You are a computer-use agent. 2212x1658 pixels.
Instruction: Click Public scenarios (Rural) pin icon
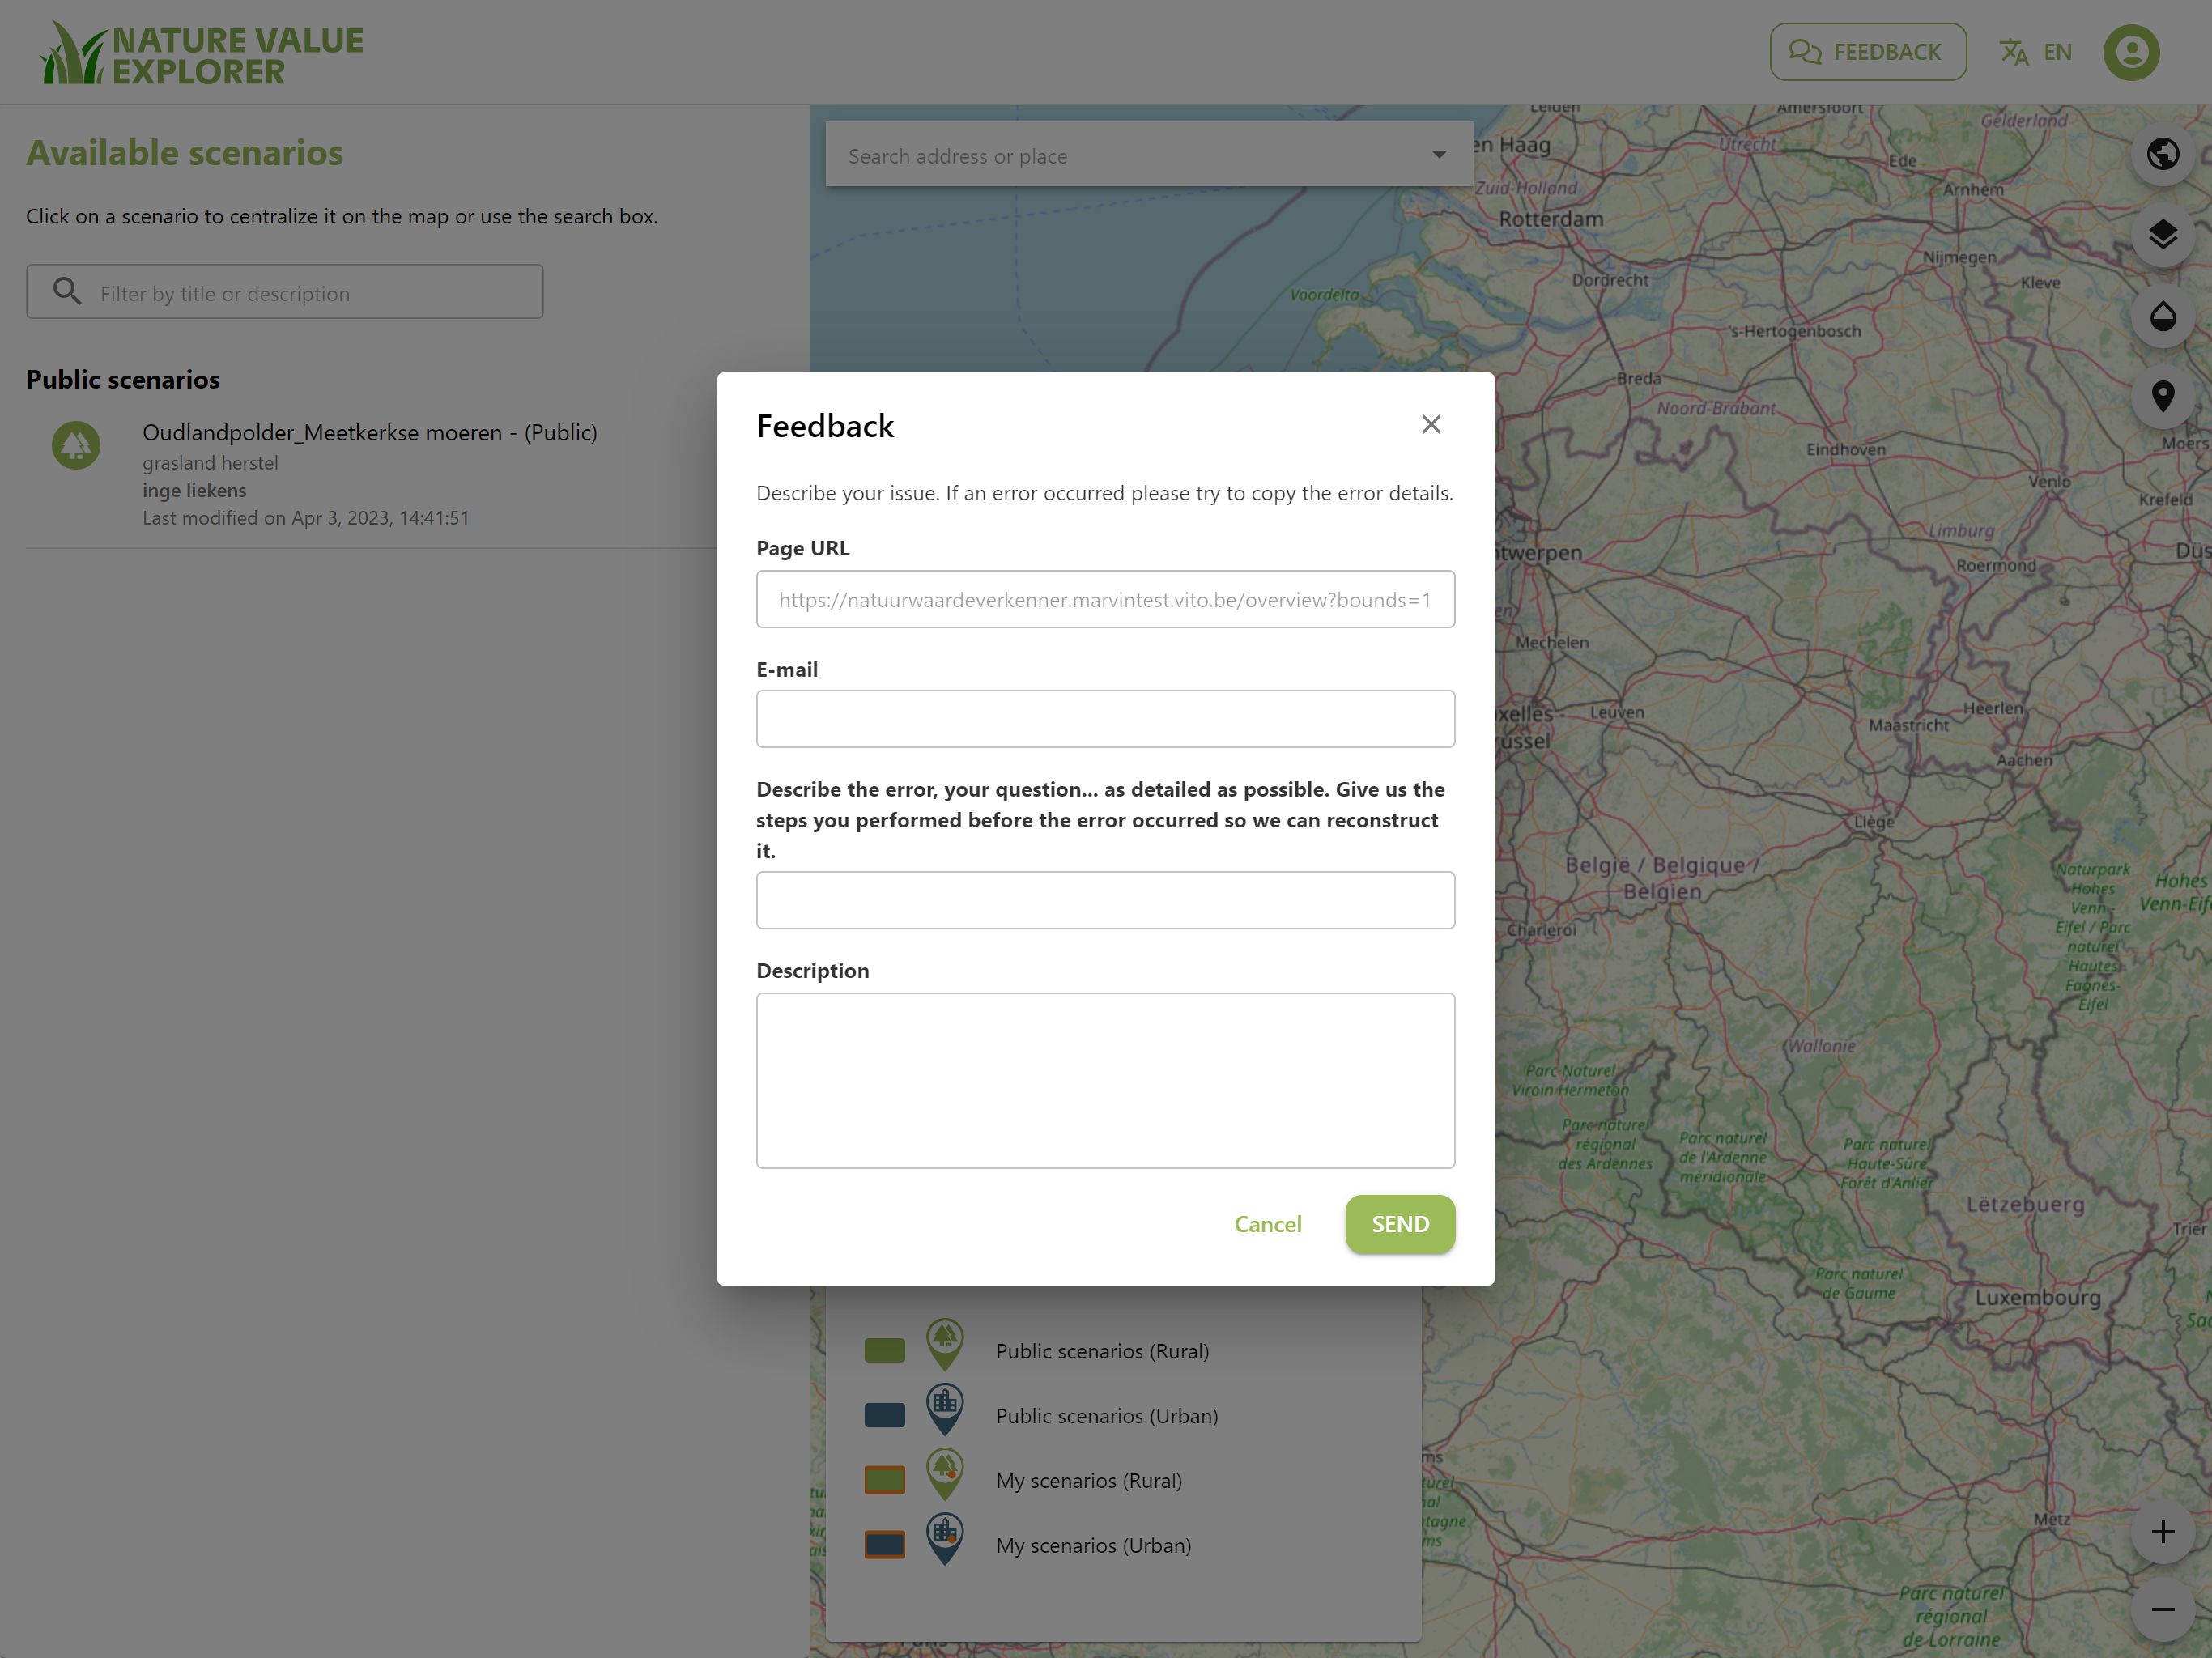point(944,1344)
